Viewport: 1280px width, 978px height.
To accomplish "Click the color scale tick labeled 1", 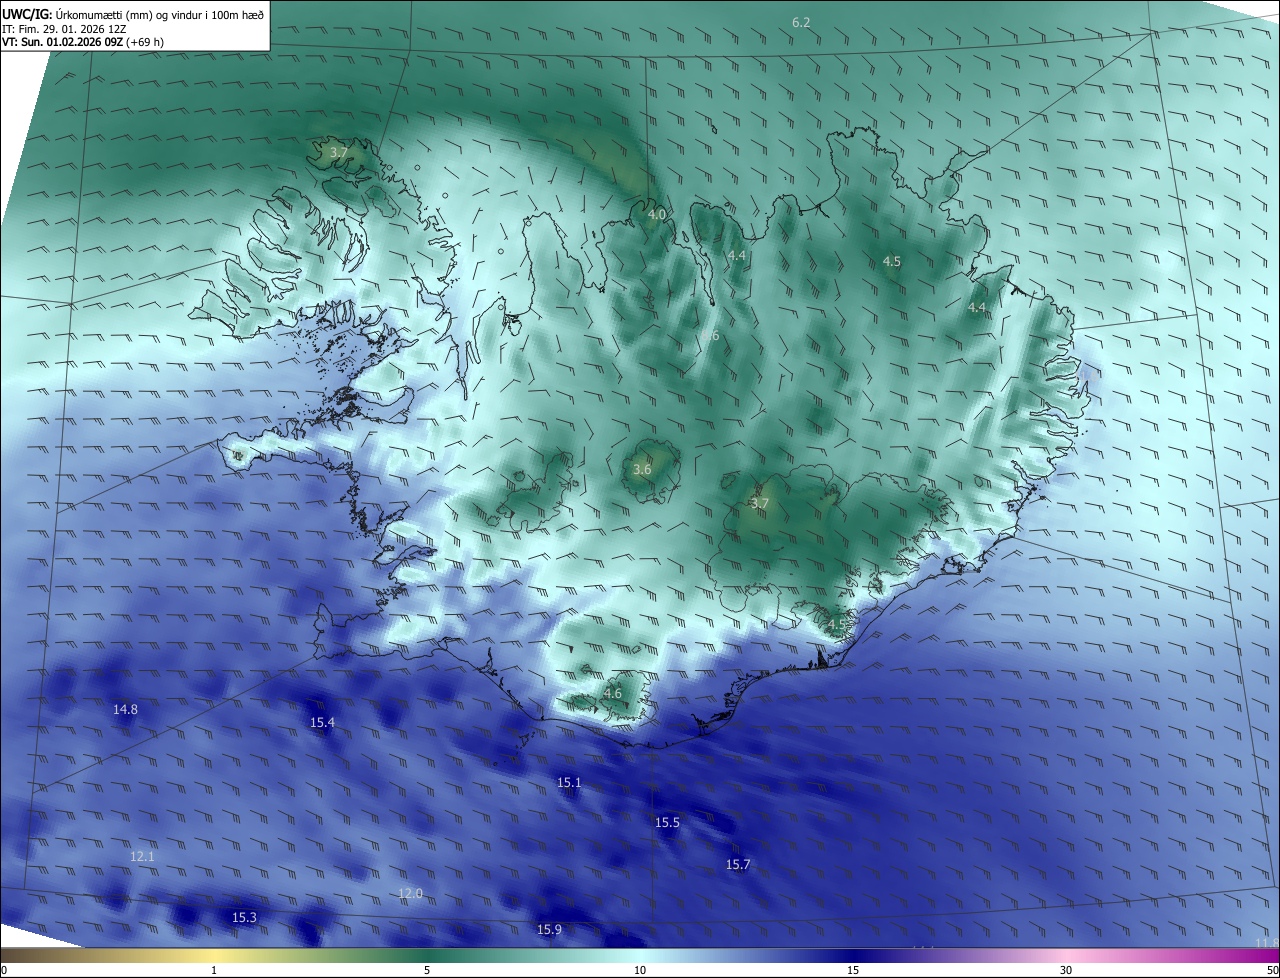I will point(214,970).
